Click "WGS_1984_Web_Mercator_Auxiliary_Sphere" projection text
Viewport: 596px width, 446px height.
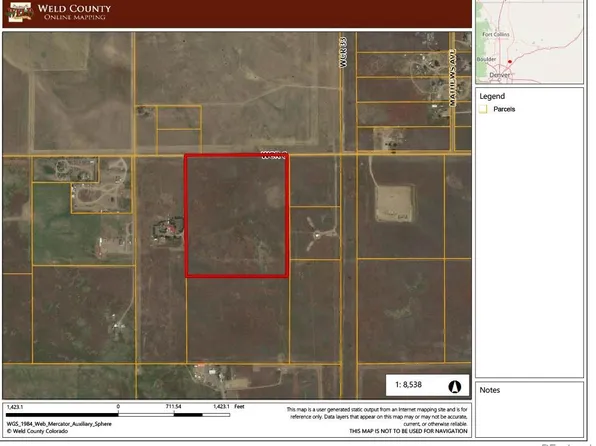tap(59, 424)
